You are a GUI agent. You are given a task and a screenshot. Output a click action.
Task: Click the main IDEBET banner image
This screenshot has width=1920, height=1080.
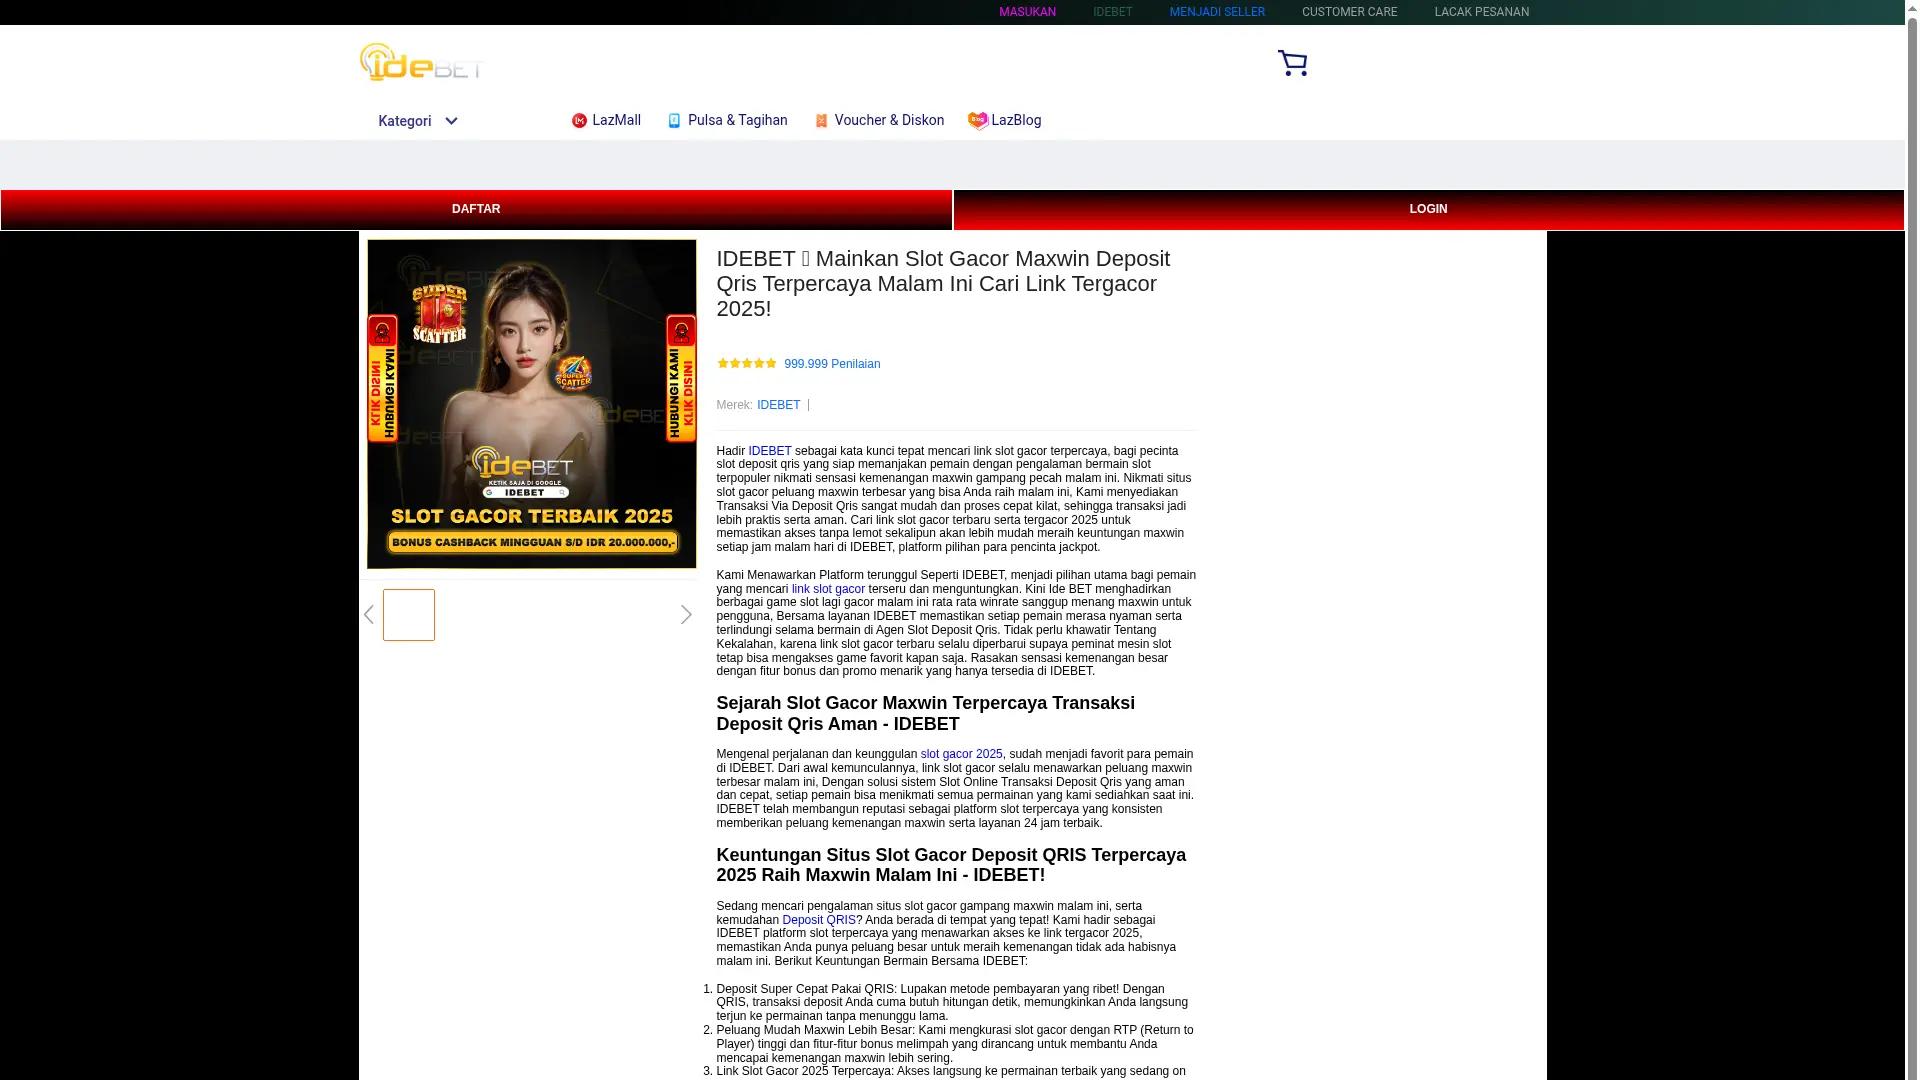point(531,404)
